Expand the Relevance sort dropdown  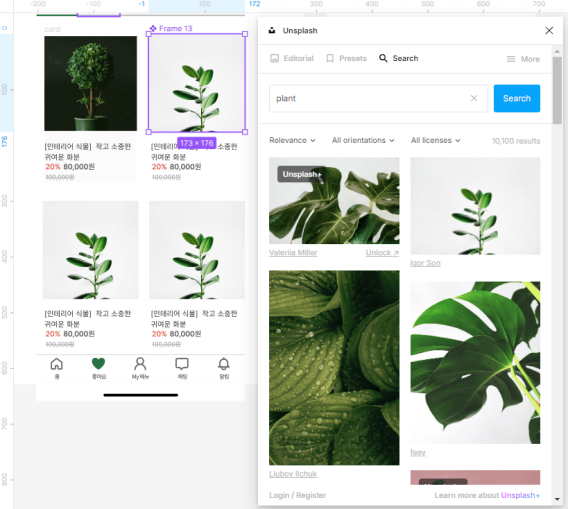[x=292, y=140]
